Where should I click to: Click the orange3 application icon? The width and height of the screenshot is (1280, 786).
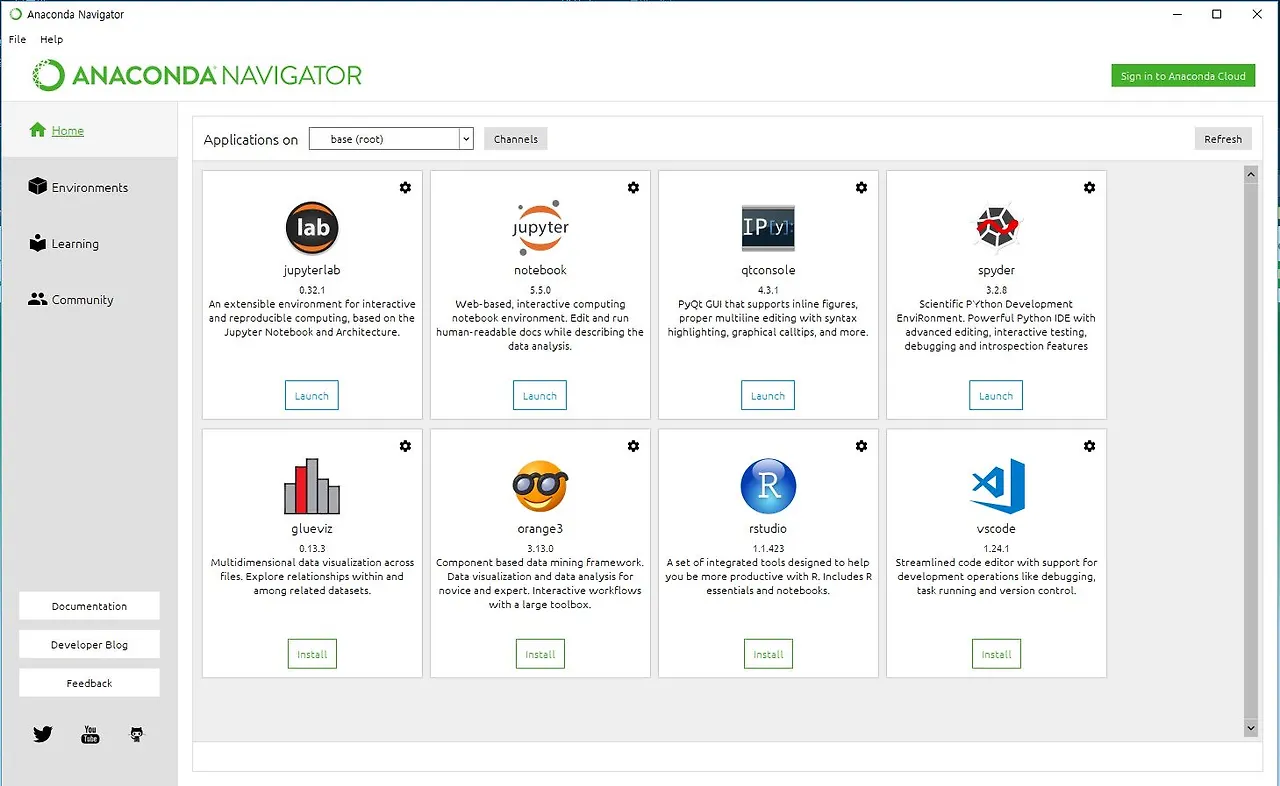pos(540,487)
